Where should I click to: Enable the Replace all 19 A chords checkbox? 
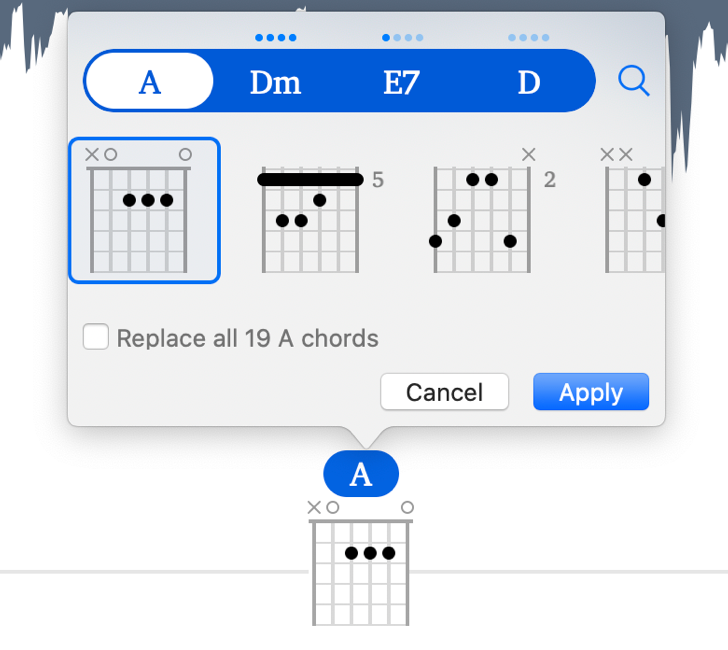(x=96, y=338)
